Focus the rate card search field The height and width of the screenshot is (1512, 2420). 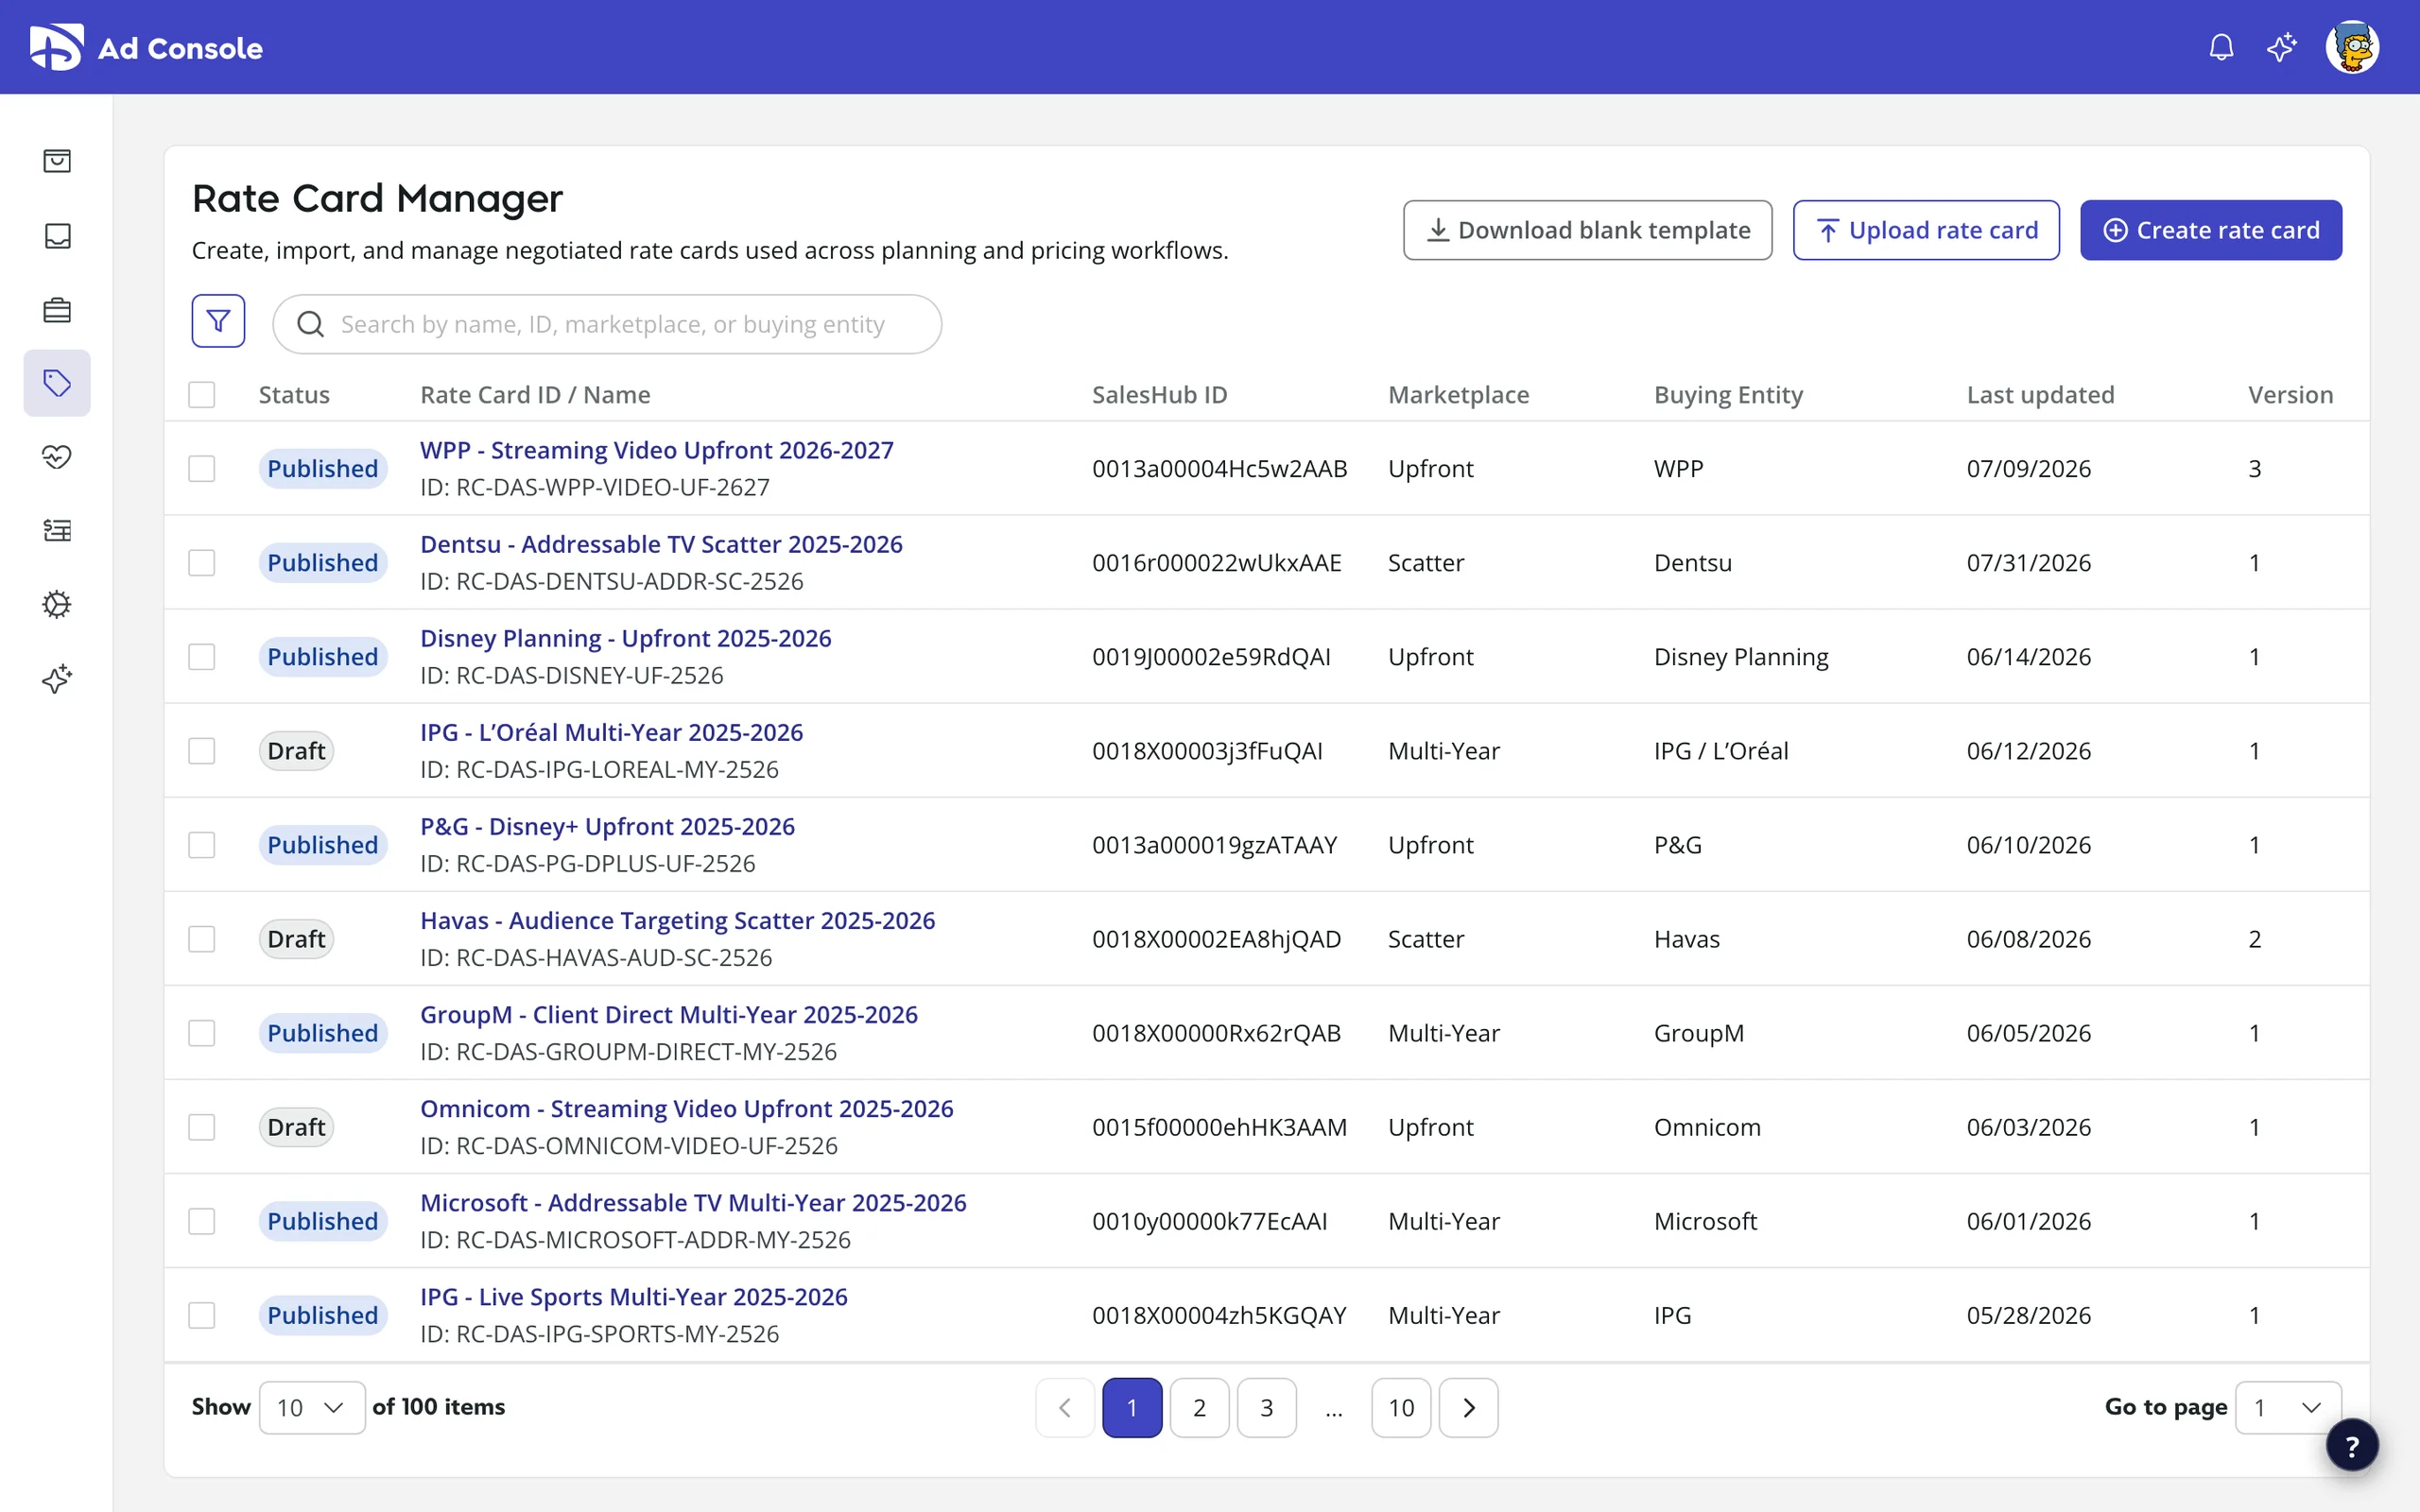point(607,324)
